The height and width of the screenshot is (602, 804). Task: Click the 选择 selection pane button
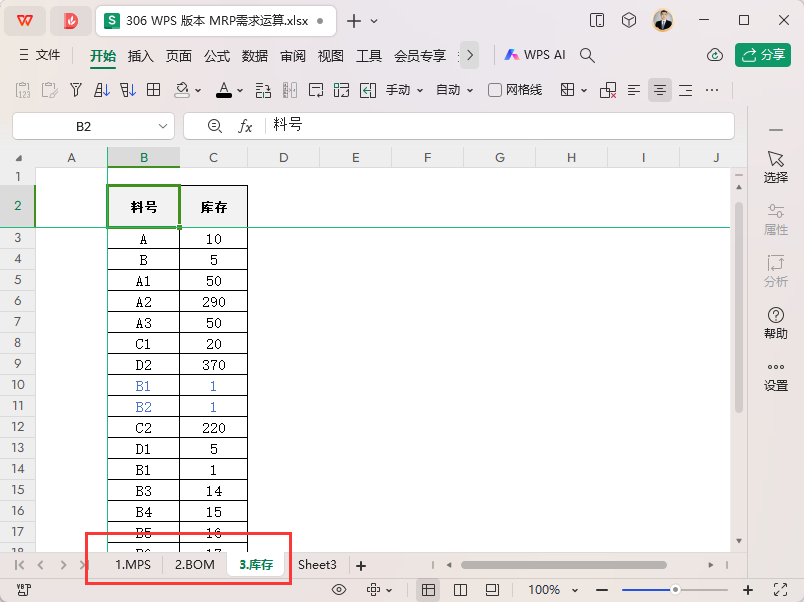tap(776, 167)
